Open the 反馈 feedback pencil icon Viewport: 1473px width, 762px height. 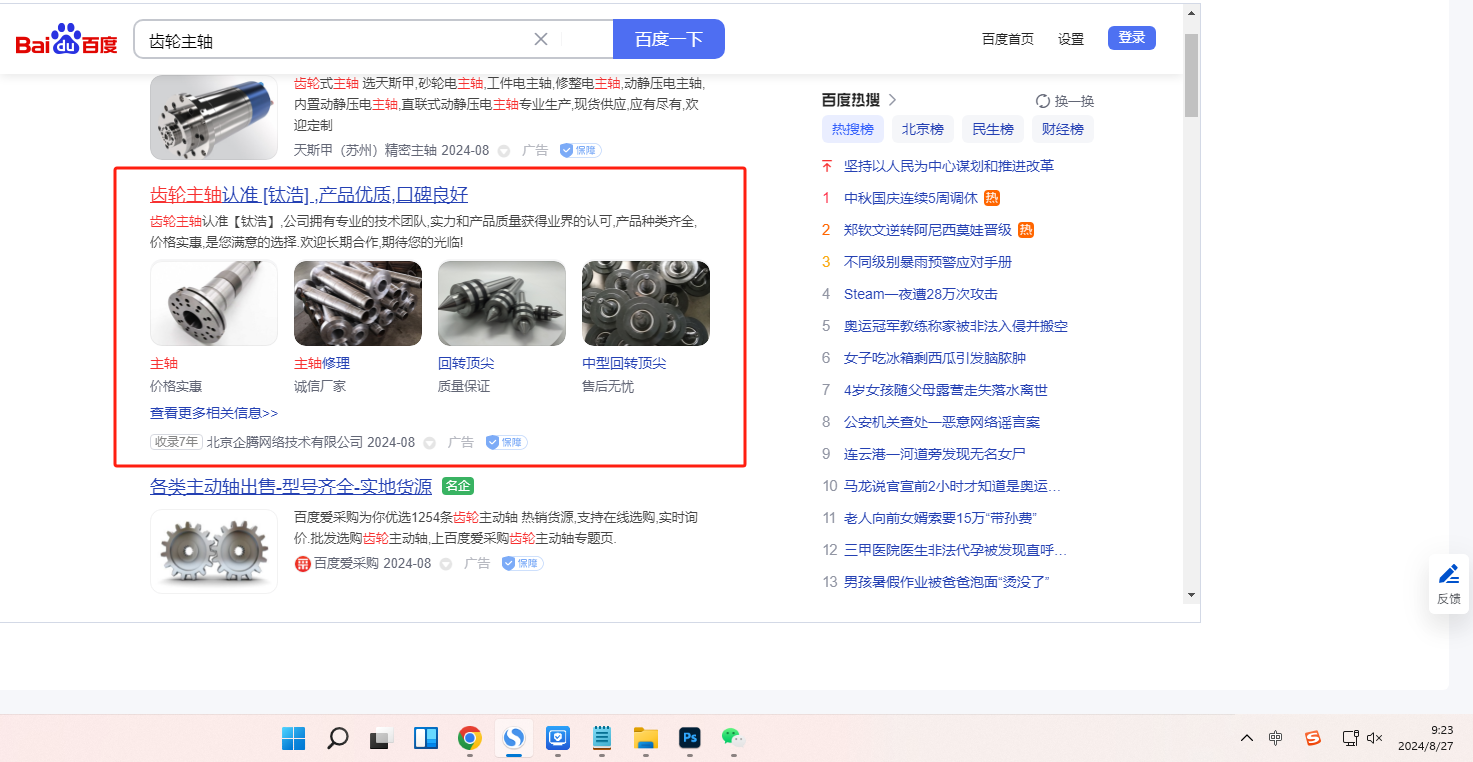(x=1448, y=574)
